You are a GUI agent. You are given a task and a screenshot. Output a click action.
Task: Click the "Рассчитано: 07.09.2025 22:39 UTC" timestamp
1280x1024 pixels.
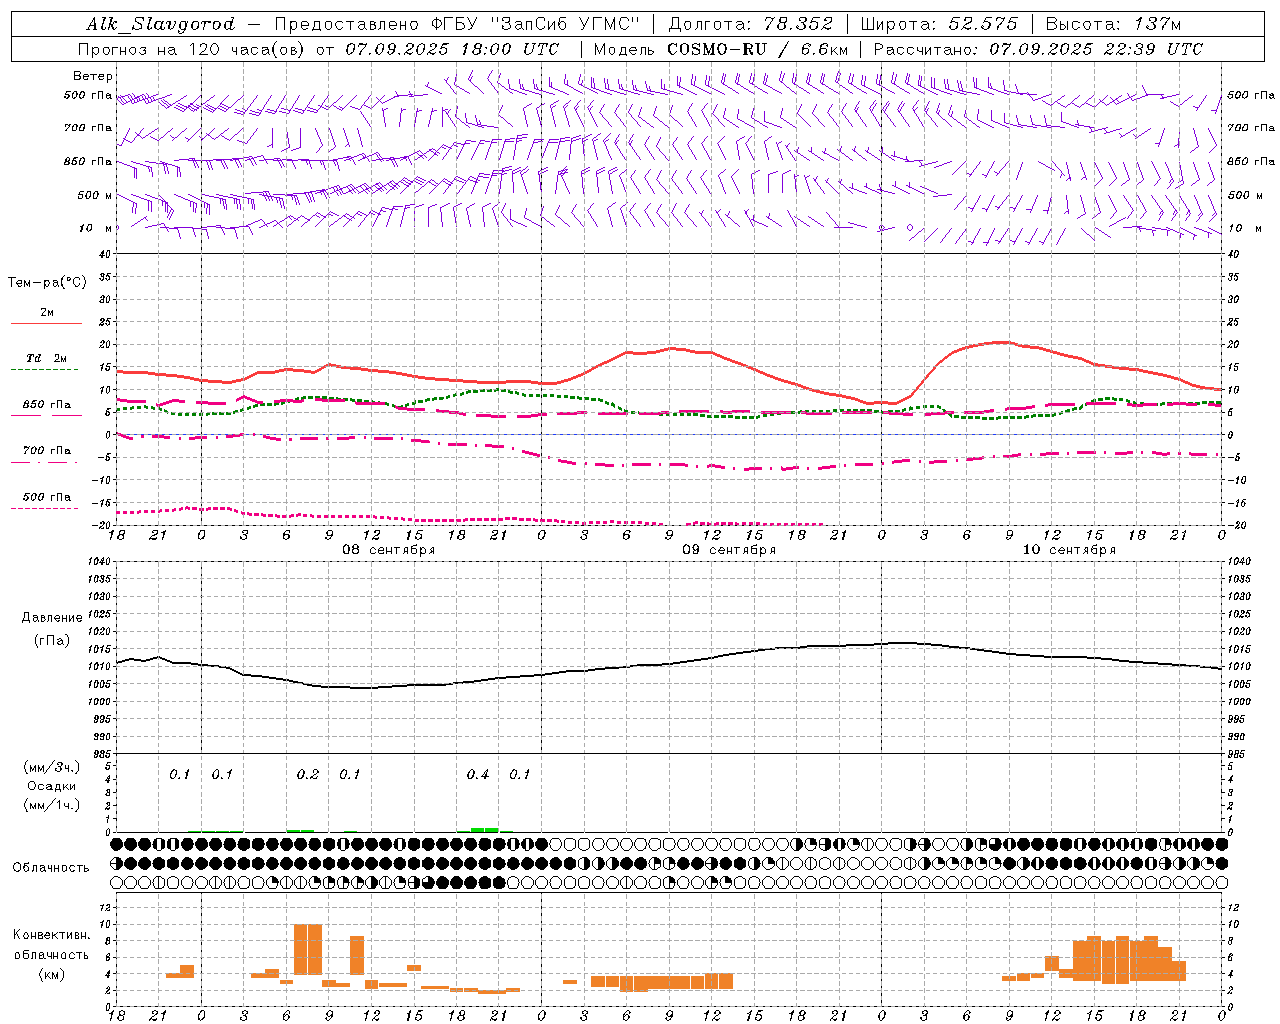(x=1038, y=49)
